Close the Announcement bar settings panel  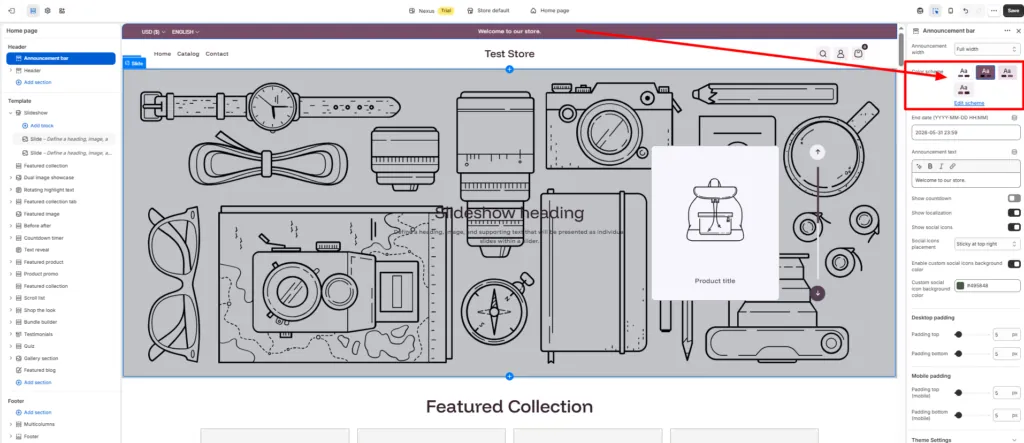tap(1018, 31)
